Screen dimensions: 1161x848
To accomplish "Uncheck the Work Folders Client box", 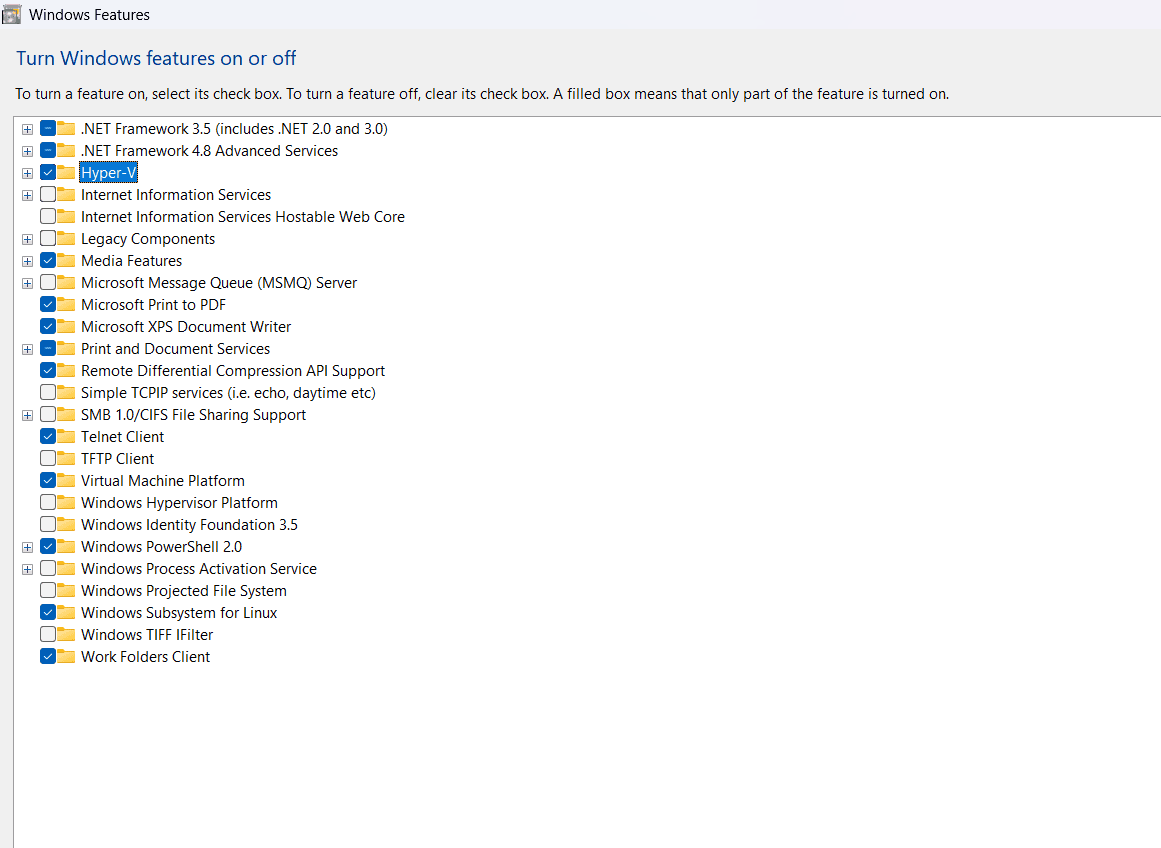I will (48, 656).
